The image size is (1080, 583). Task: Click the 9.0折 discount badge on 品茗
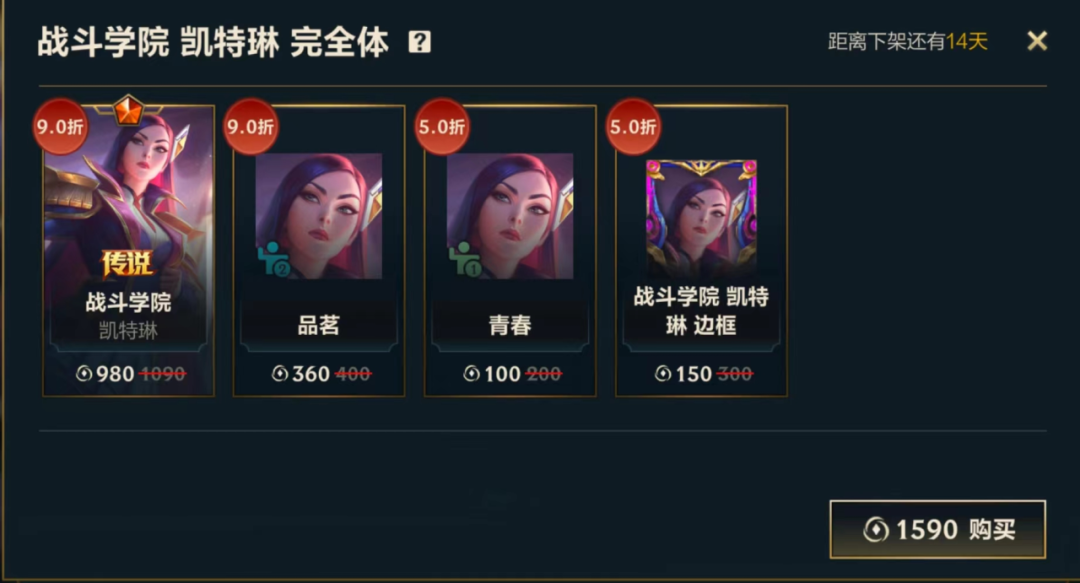point(251,126)
